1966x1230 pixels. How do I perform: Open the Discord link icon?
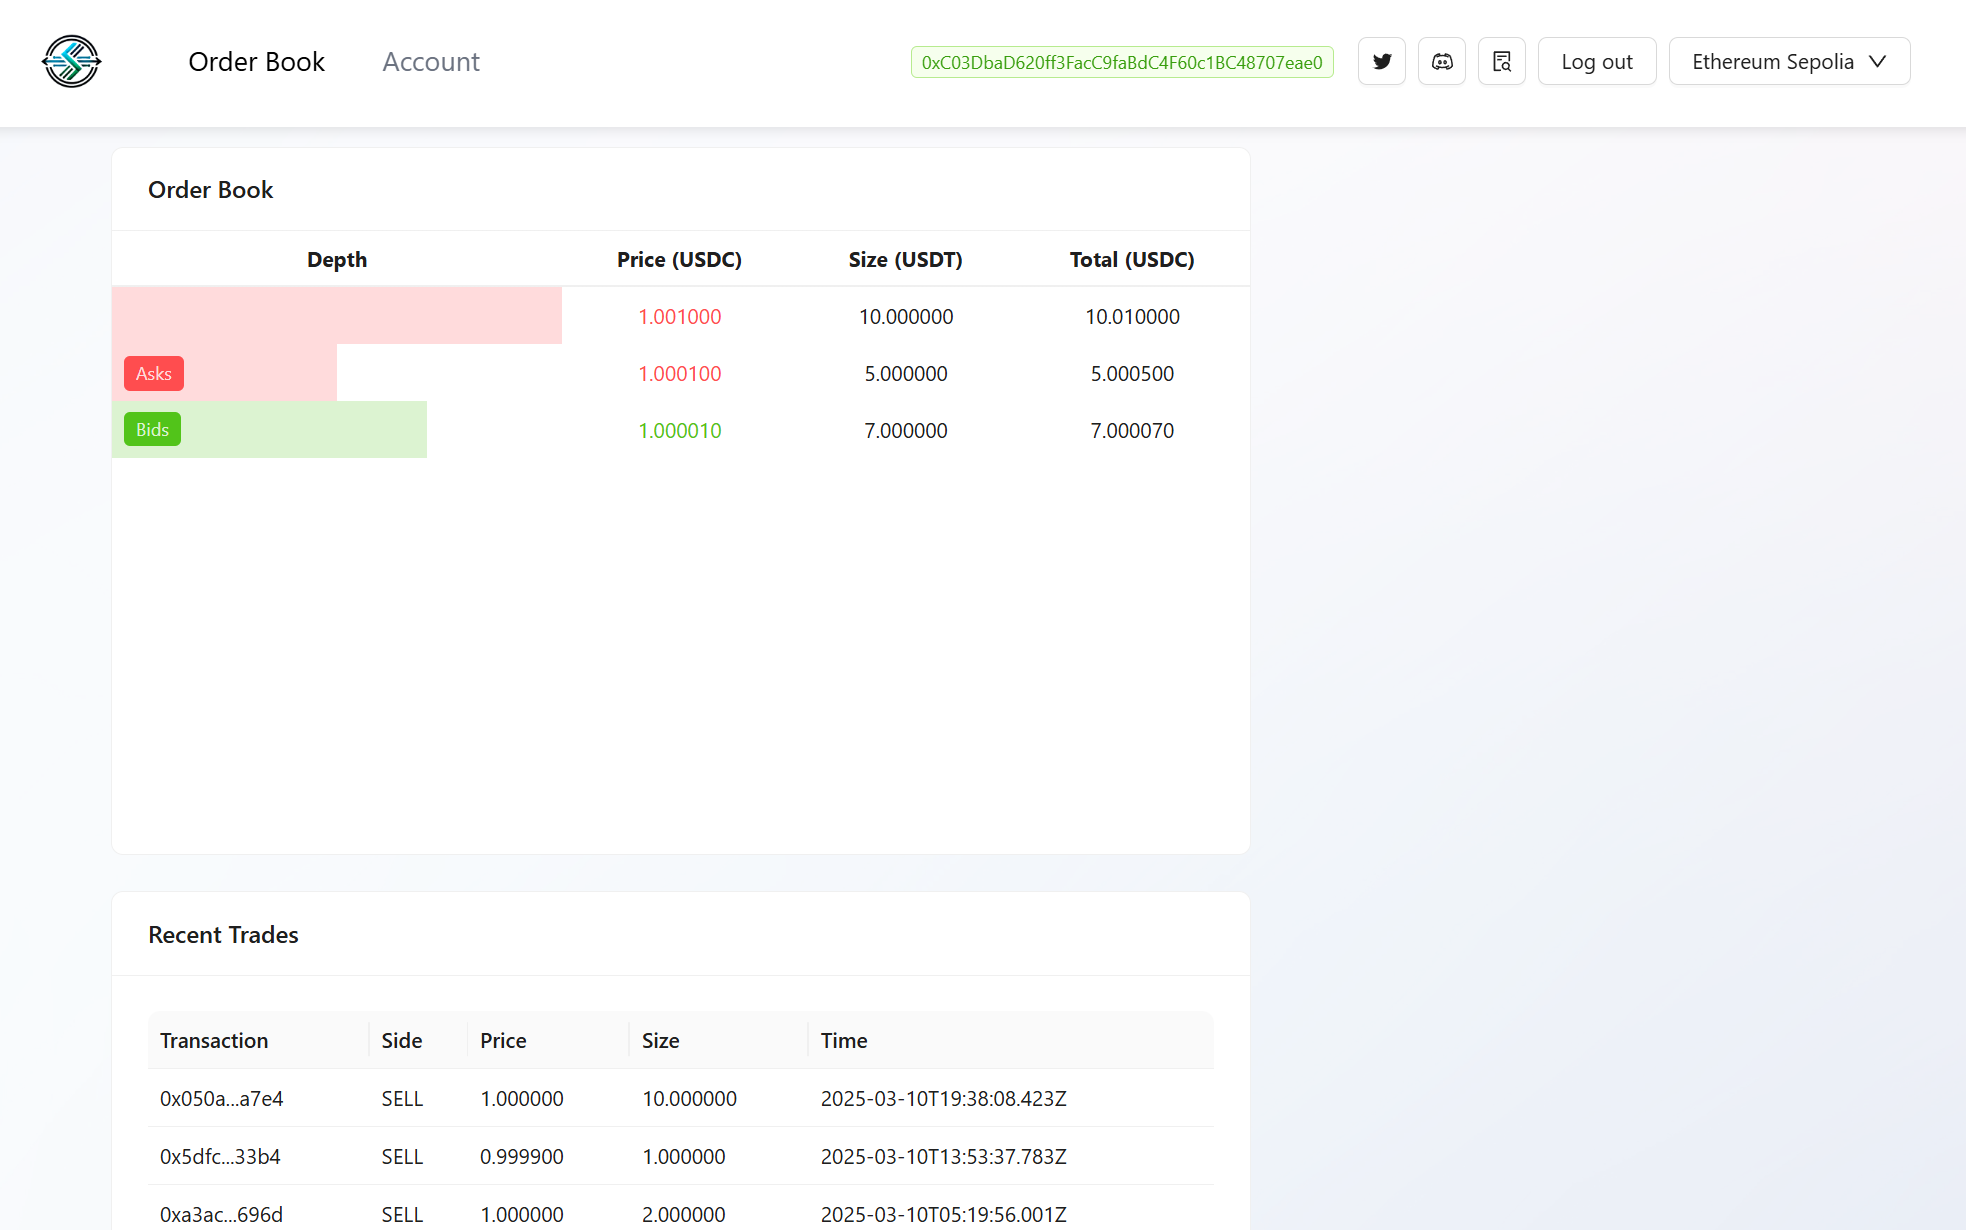click(1442, 62)
